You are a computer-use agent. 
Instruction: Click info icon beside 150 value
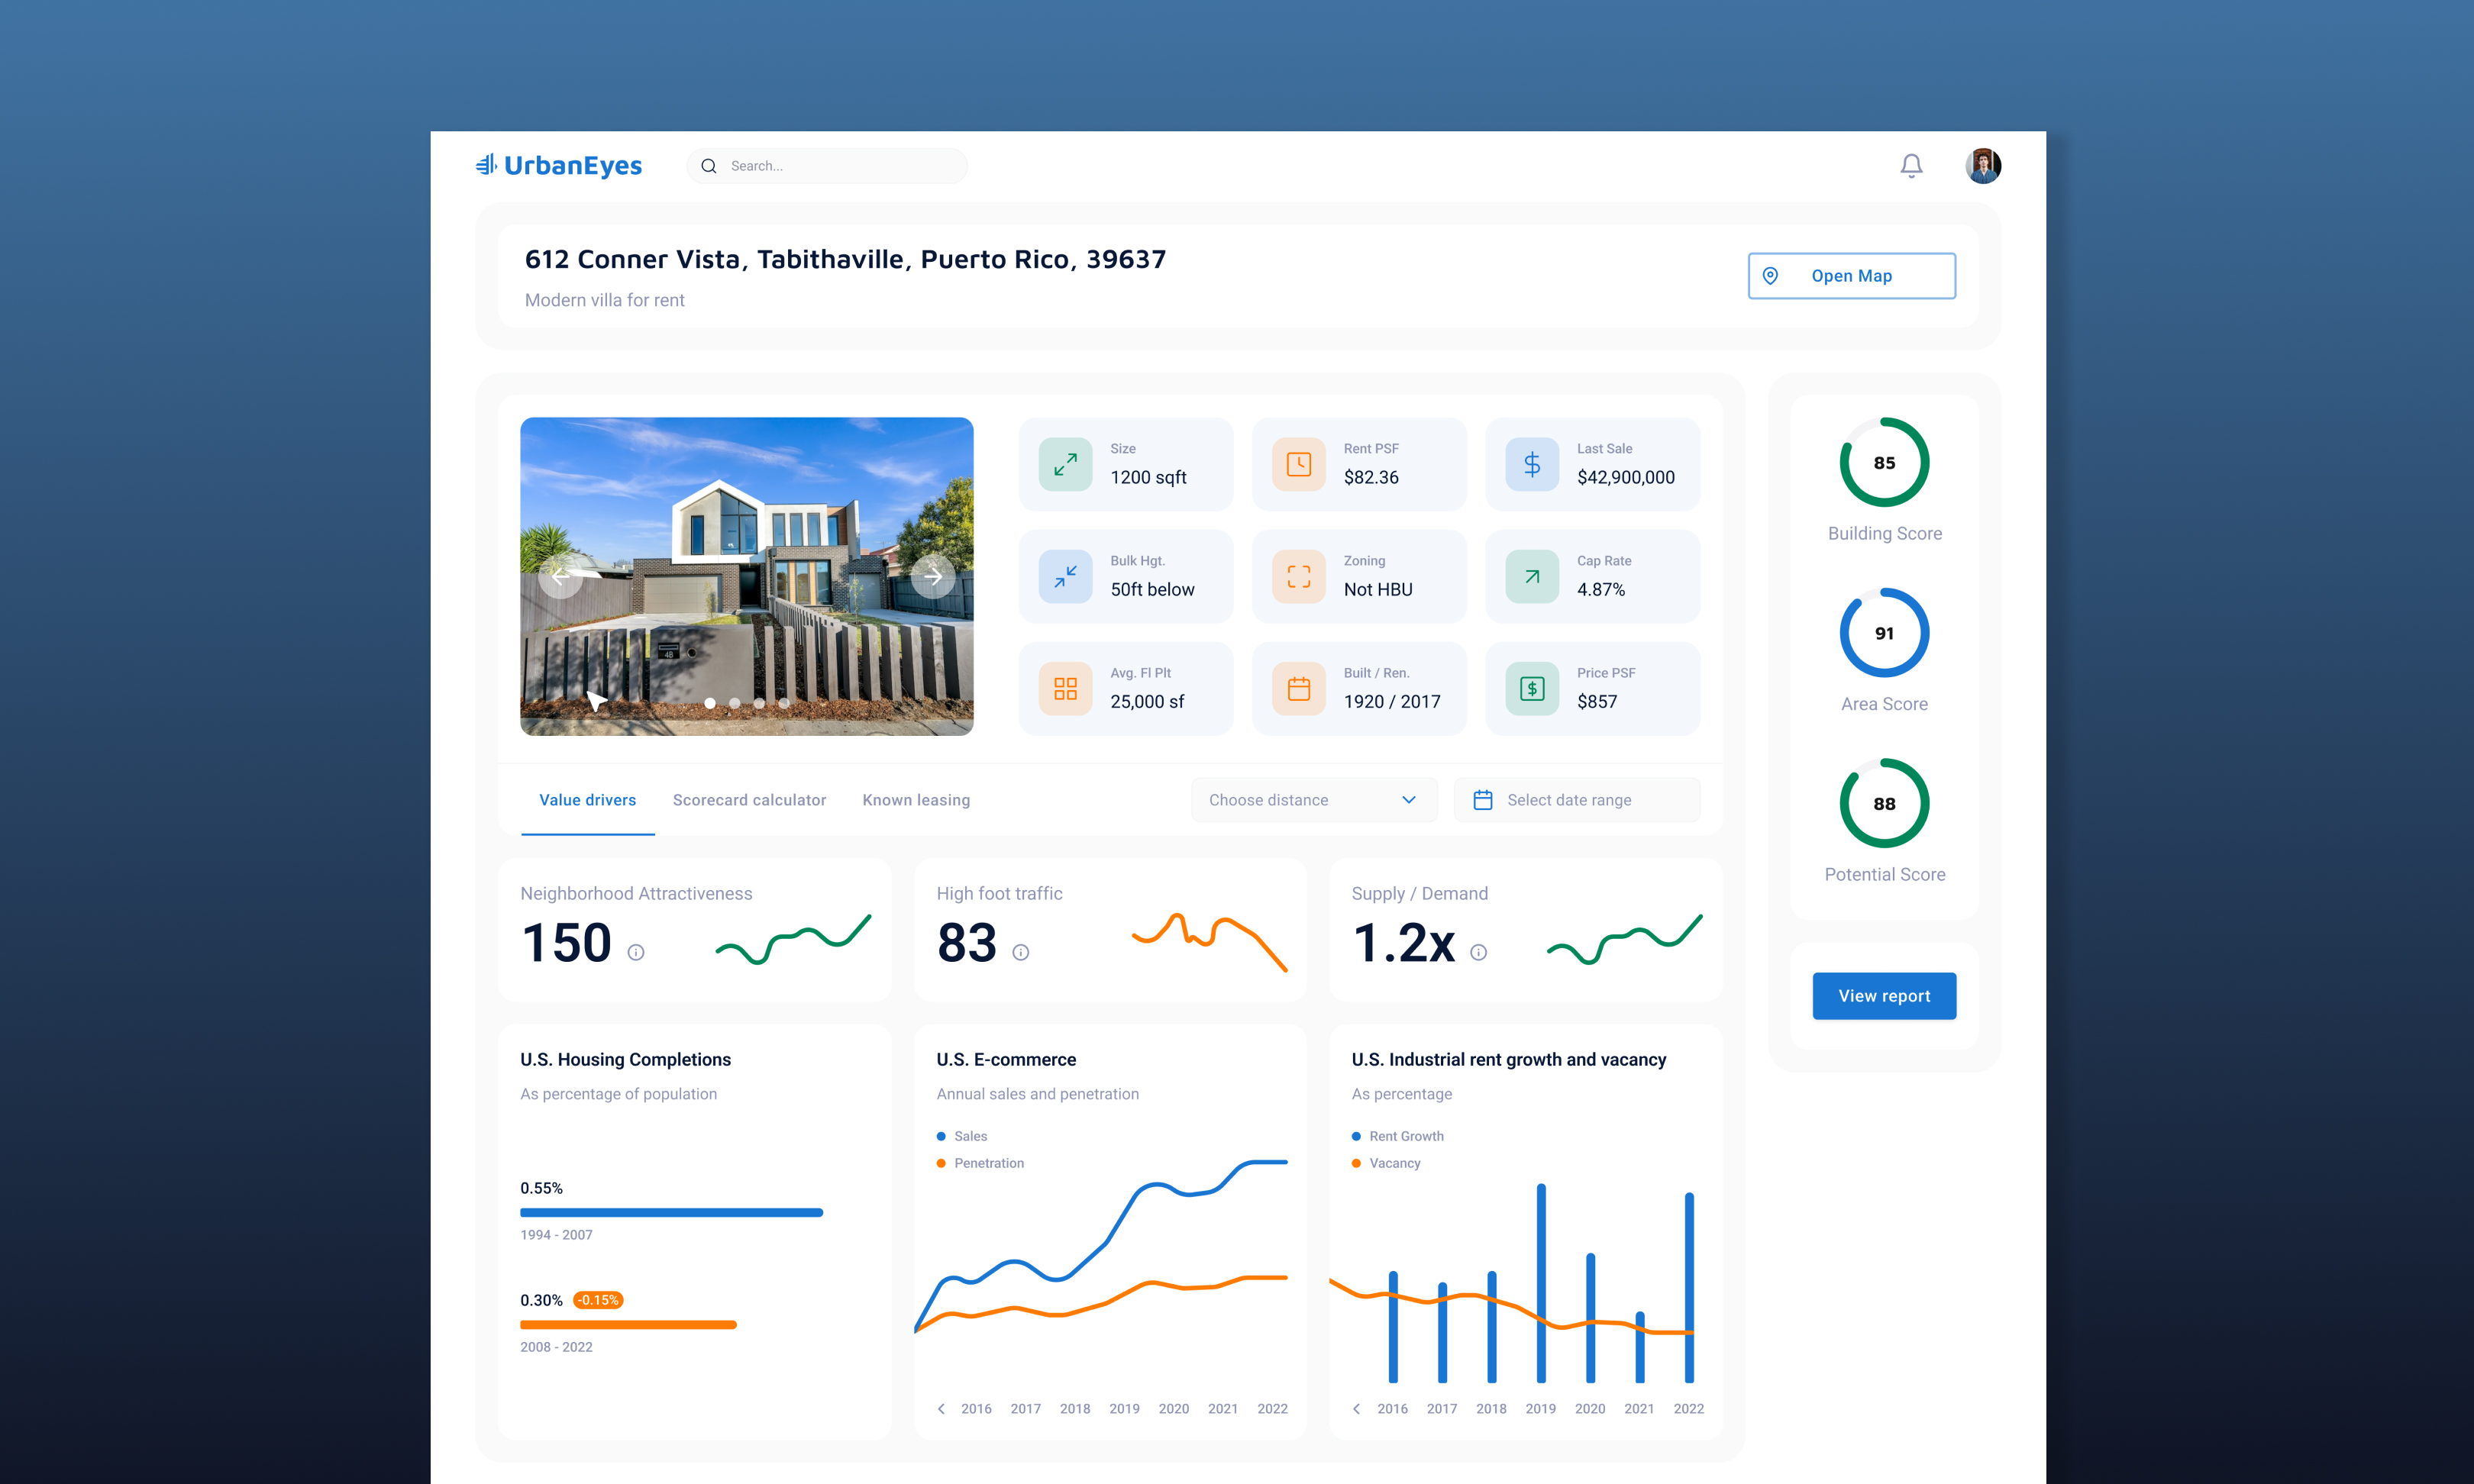click(x=636, y=952)
